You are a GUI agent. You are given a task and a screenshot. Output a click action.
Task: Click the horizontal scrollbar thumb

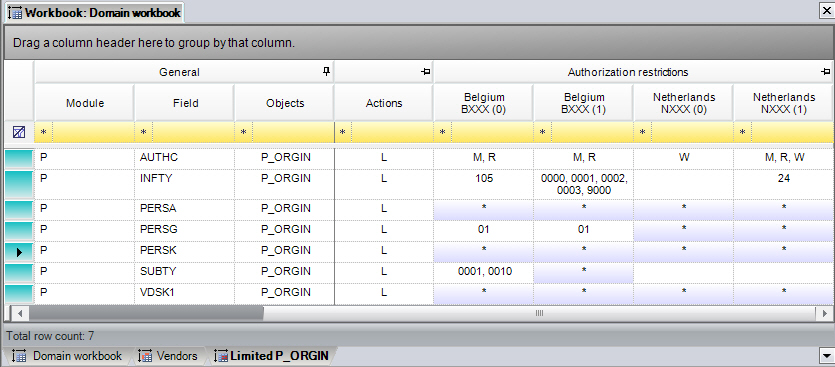[x=146, y=313]
